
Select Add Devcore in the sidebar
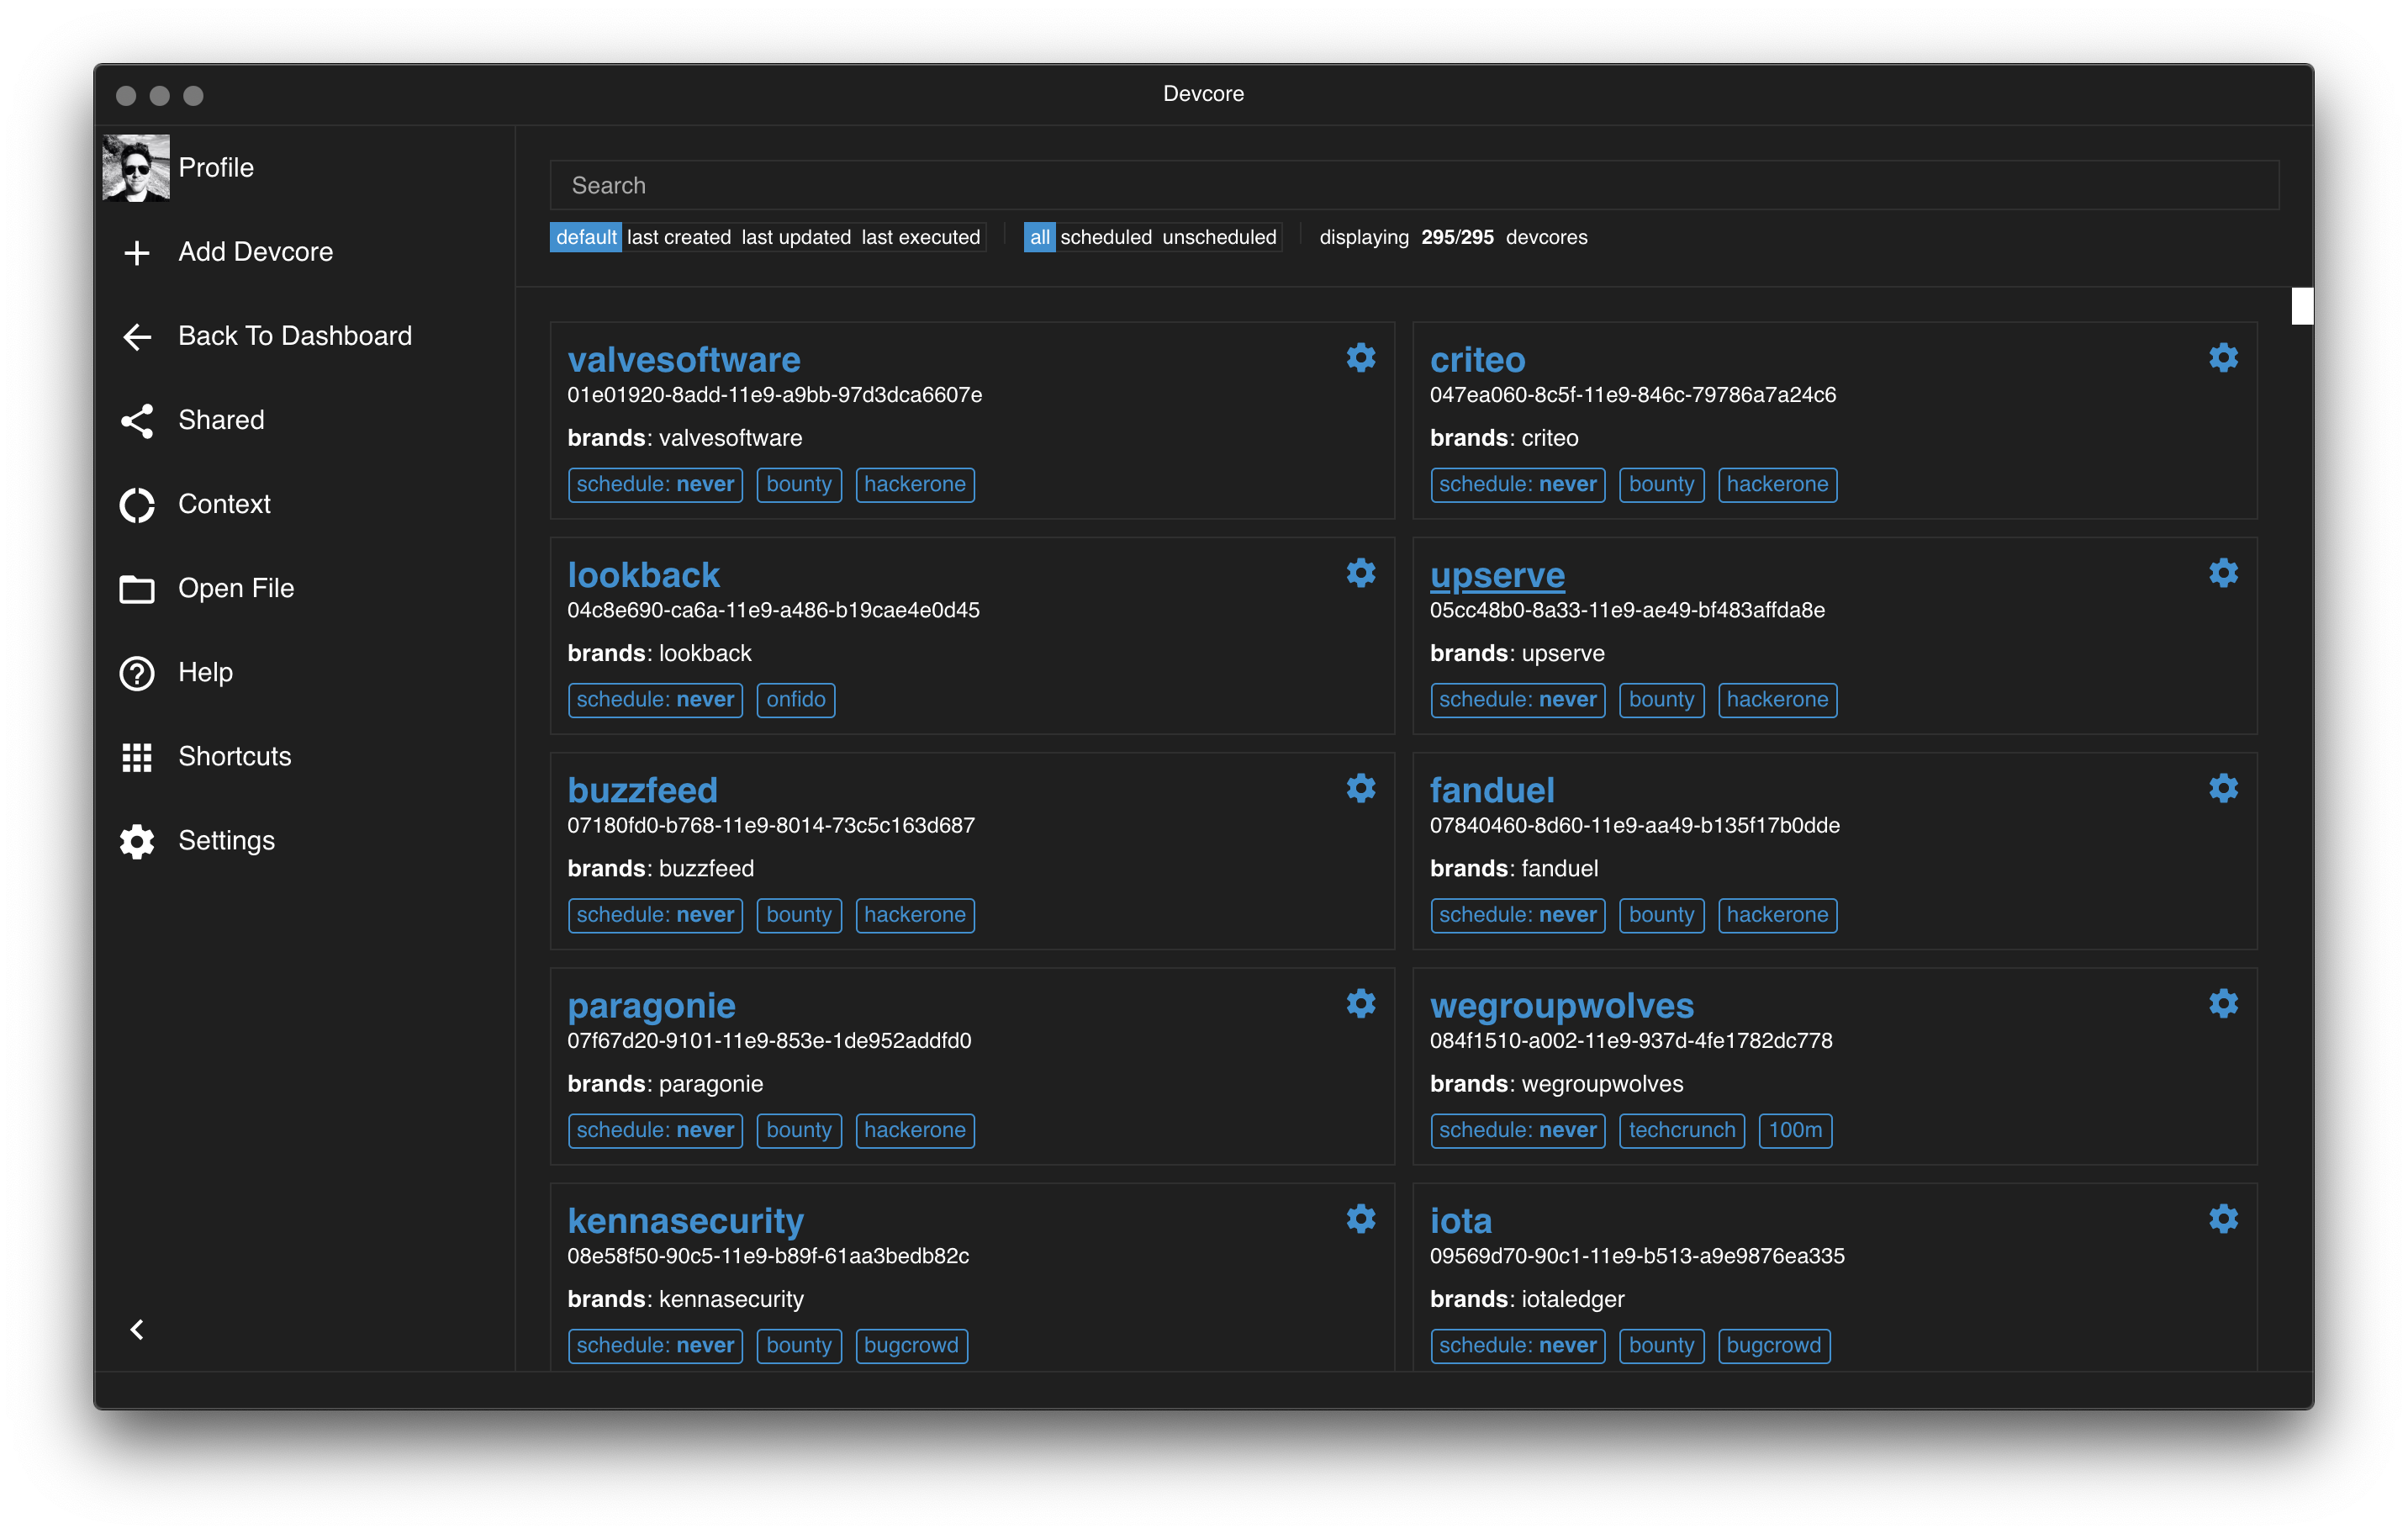click(x=256, y=252)
